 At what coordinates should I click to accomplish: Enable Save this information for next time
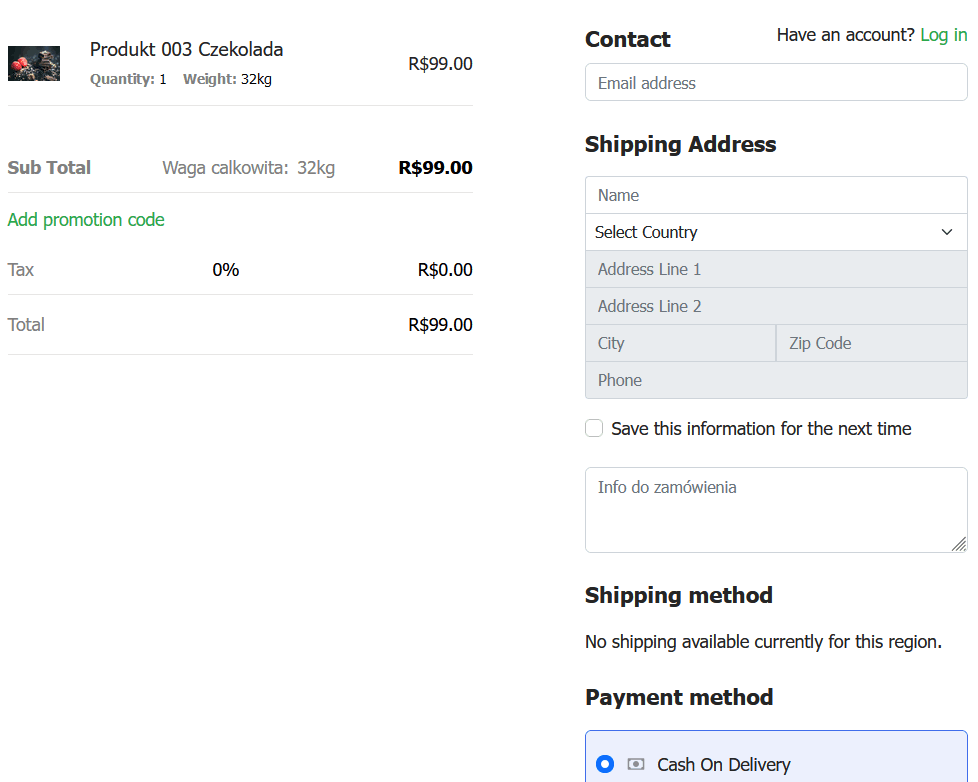[x=594, y=428]
